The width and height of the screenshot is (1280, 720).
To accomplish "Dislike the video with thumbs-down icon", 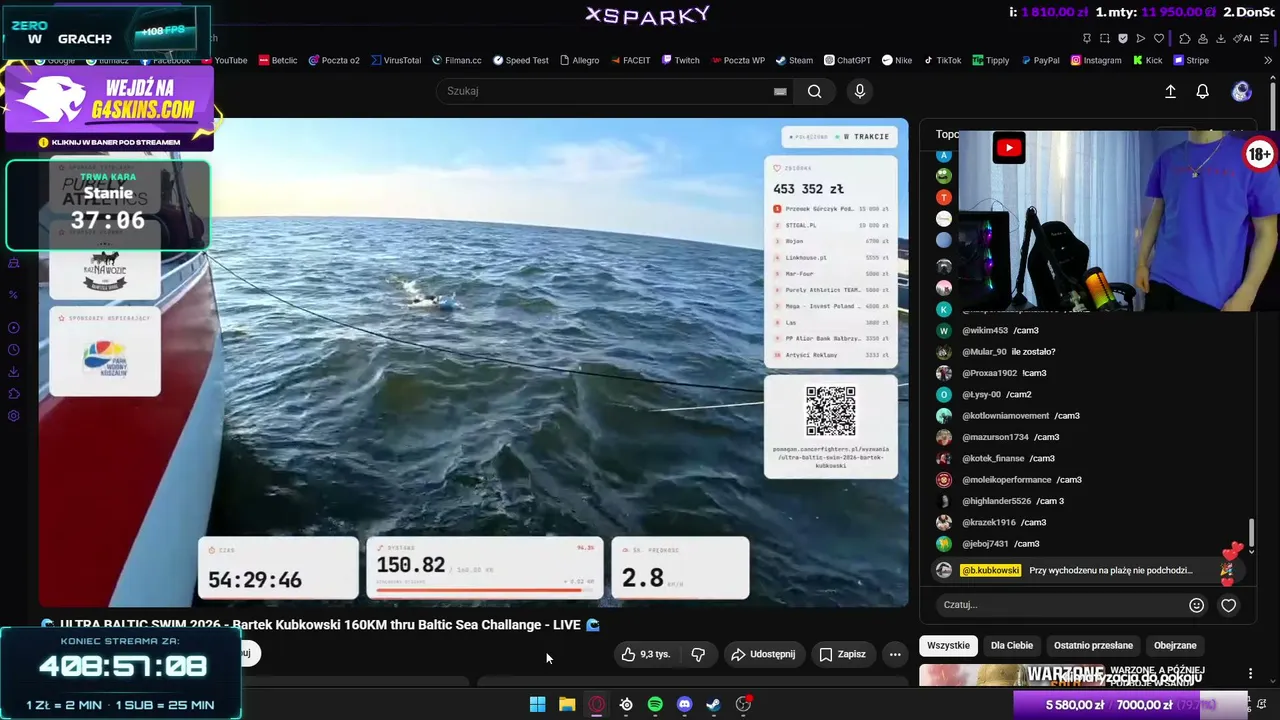I will tap(698, 654).
